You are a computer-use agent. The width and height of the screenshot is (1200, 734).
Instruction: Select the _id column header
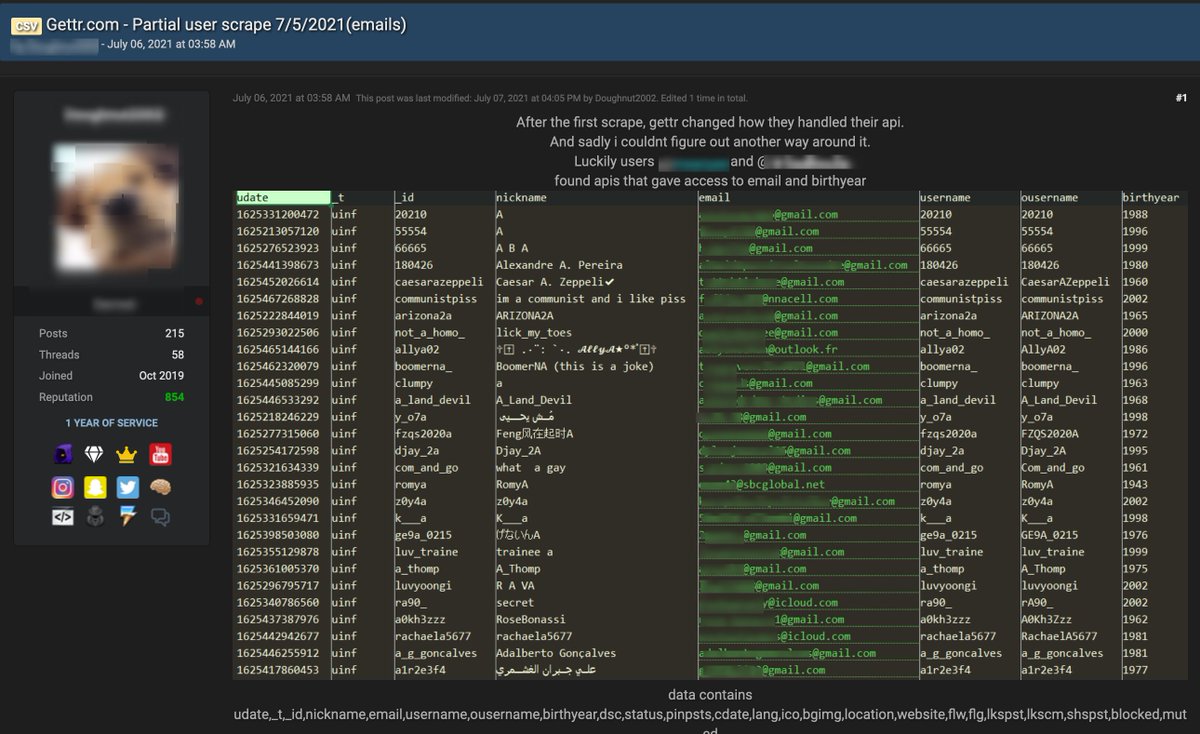pyautogui.click(x=443, y=198)
